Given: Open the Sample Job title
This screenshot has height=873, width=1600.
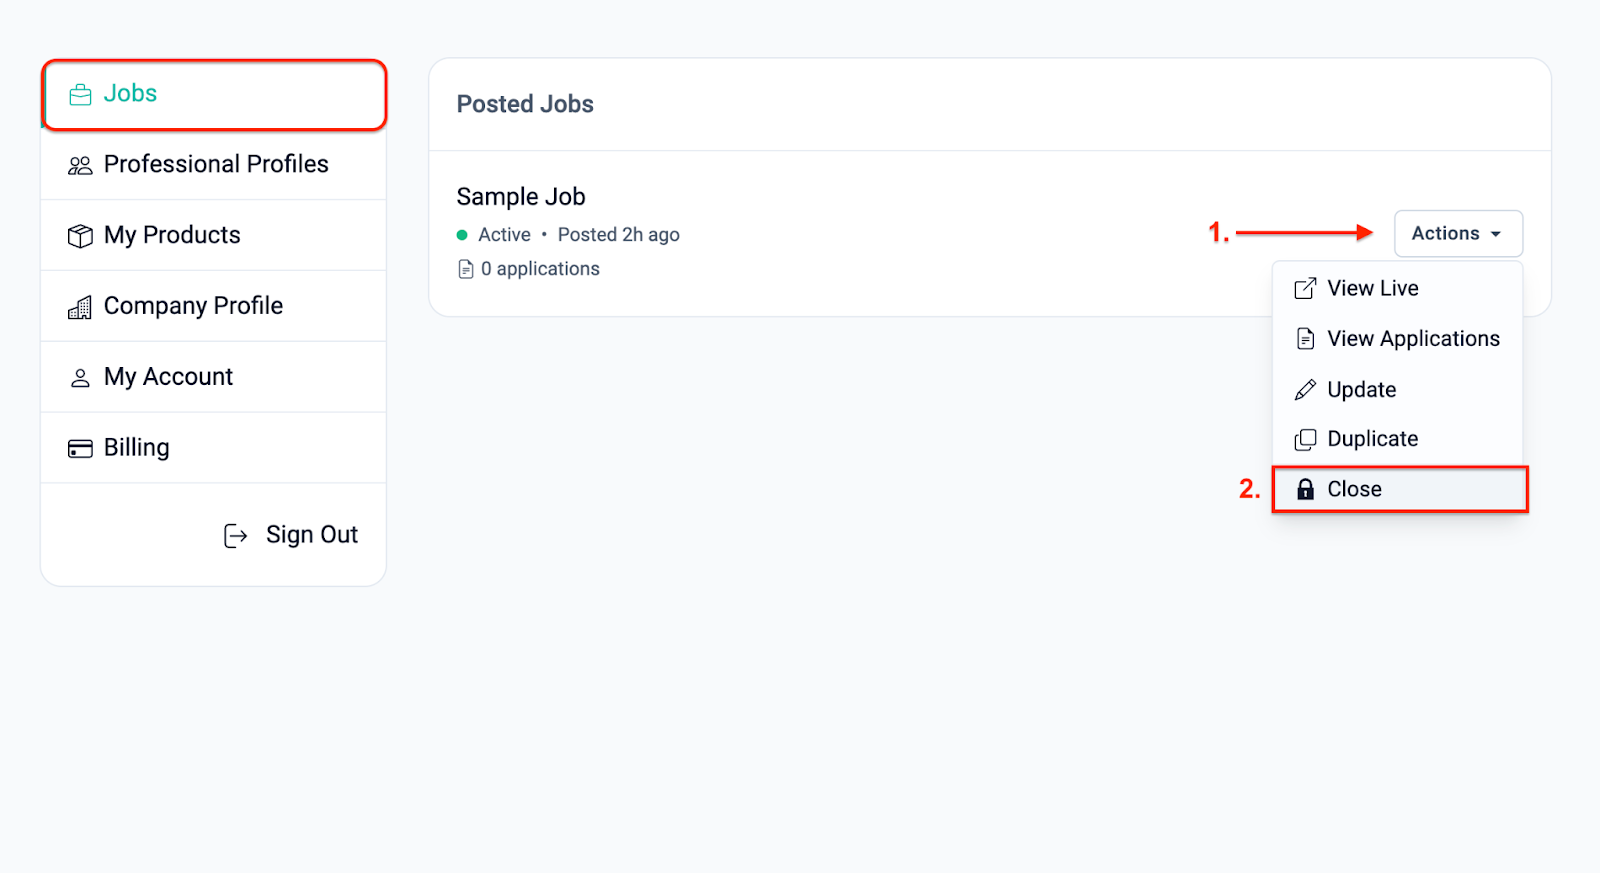Looking at the screenshot, I should coord(521,197).
